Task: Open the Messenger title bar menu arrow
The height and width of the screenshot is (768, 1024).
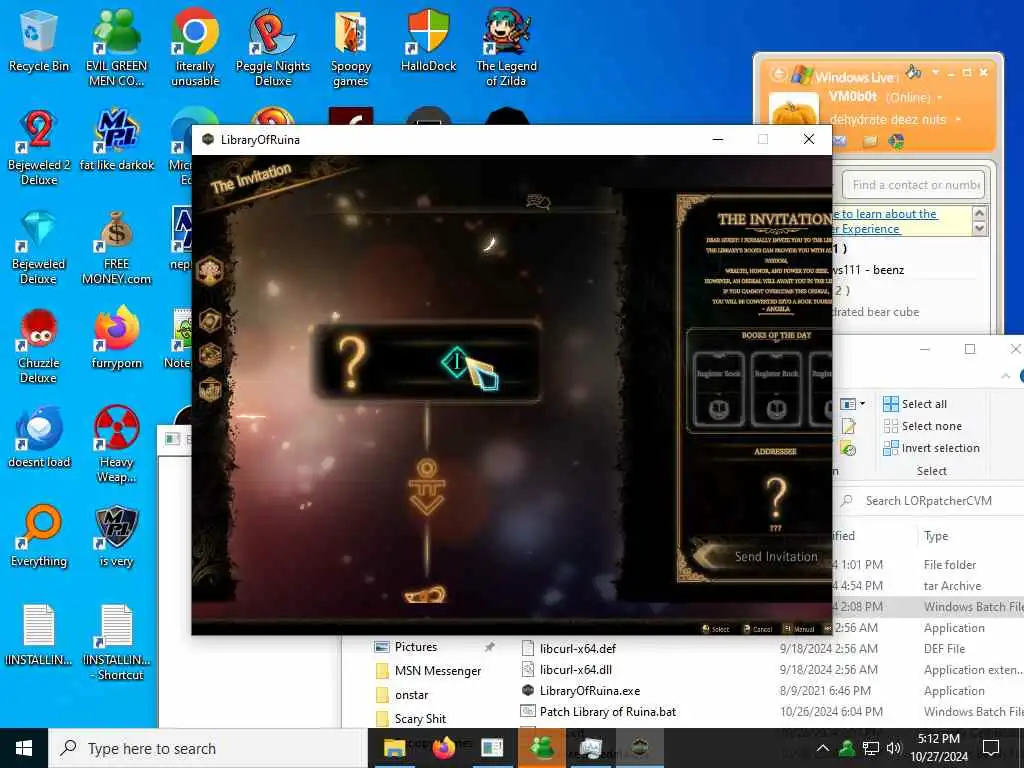Action: tap(936, 72)
